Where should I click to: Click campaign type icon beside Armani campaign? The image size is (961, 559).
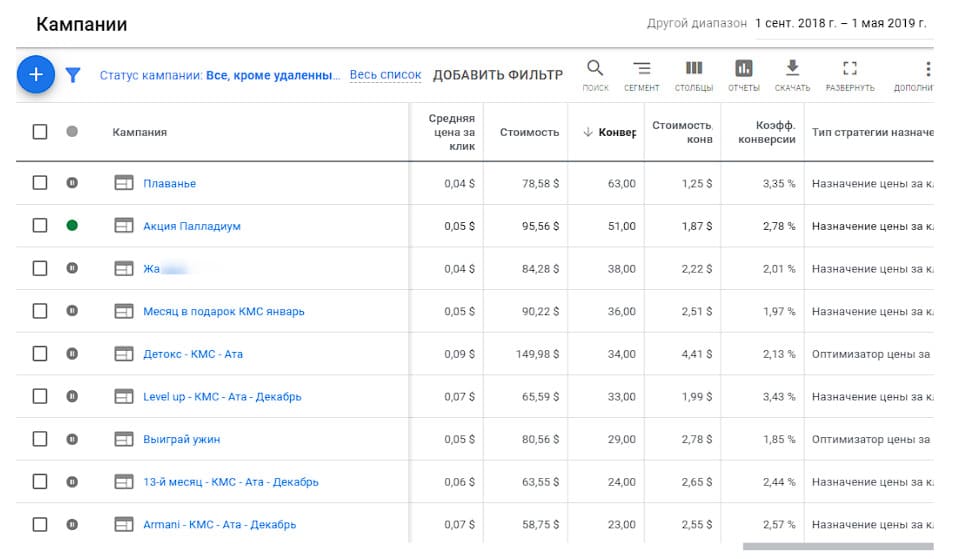(124, 524)
